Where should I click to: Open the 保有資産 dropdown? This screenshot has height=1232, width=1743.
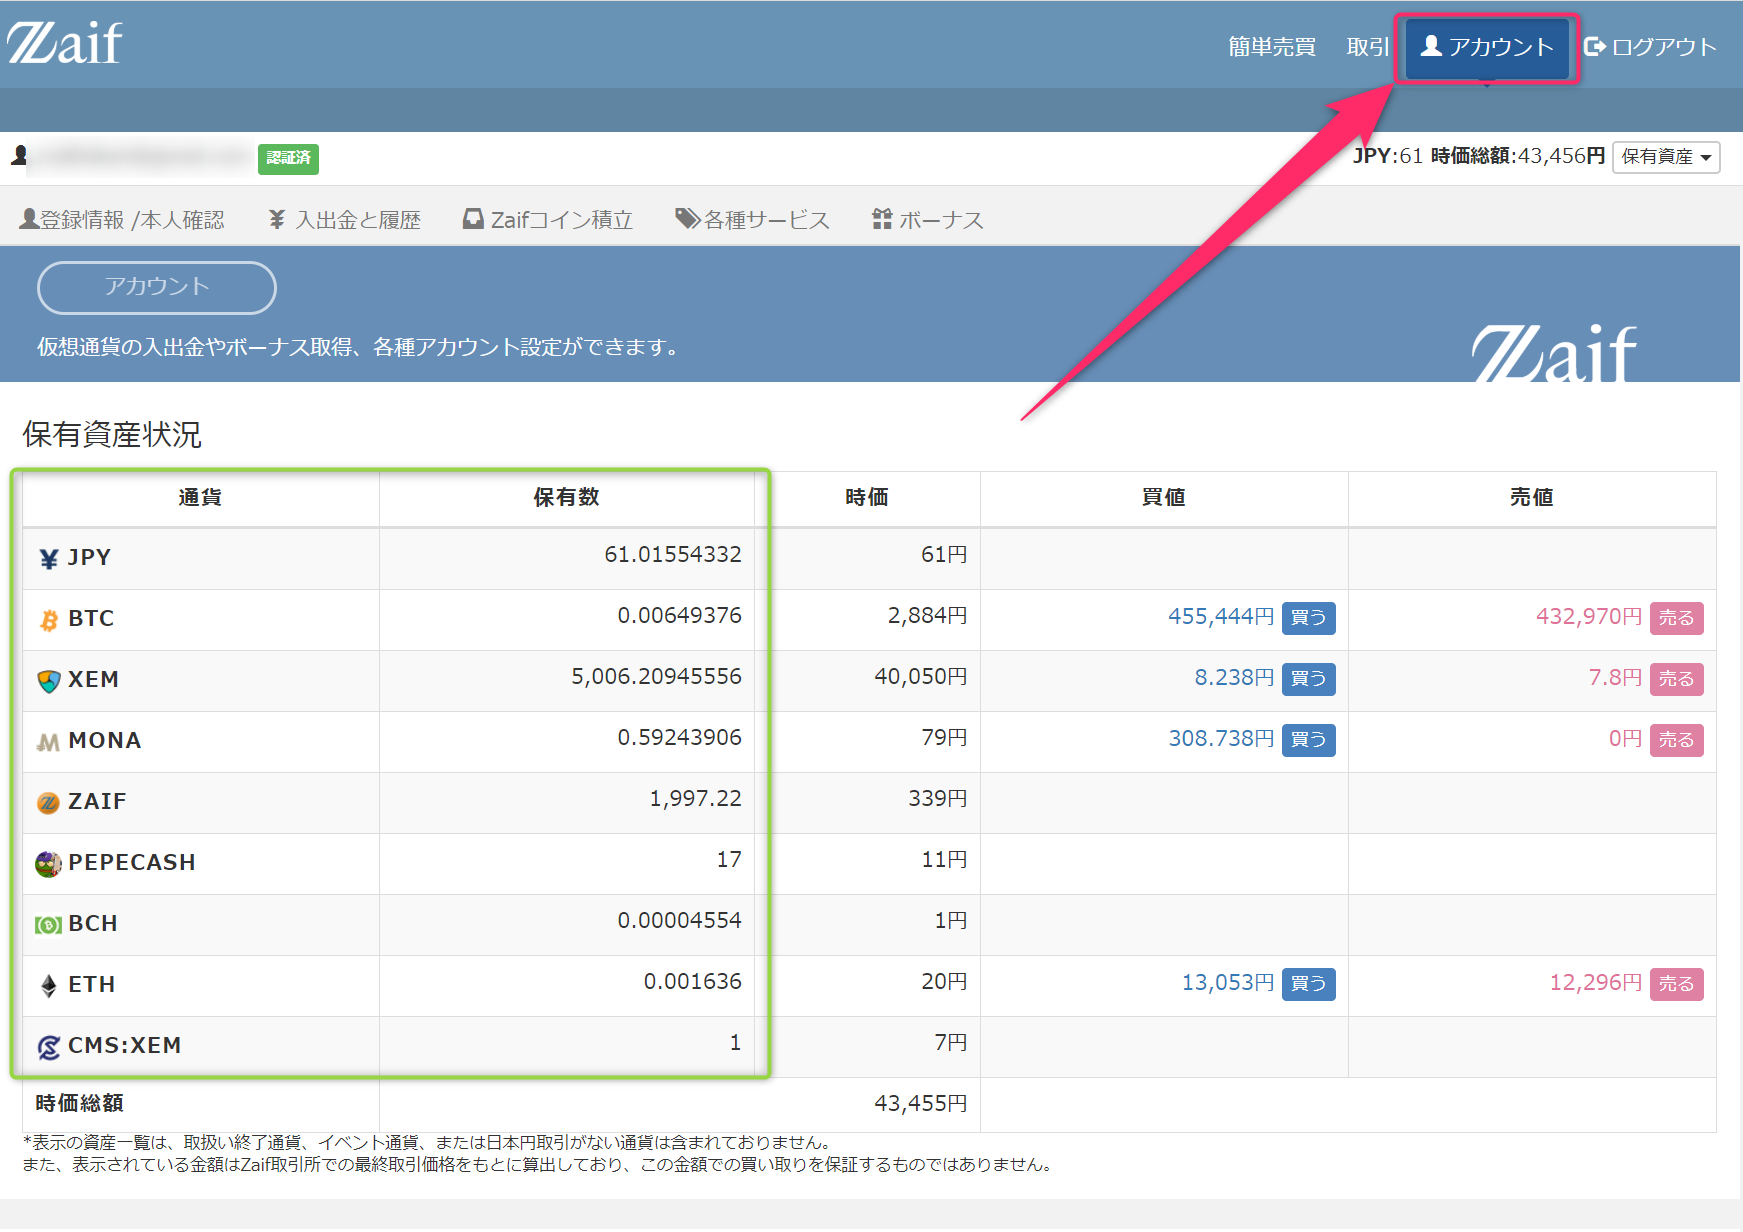[1666, 157]
